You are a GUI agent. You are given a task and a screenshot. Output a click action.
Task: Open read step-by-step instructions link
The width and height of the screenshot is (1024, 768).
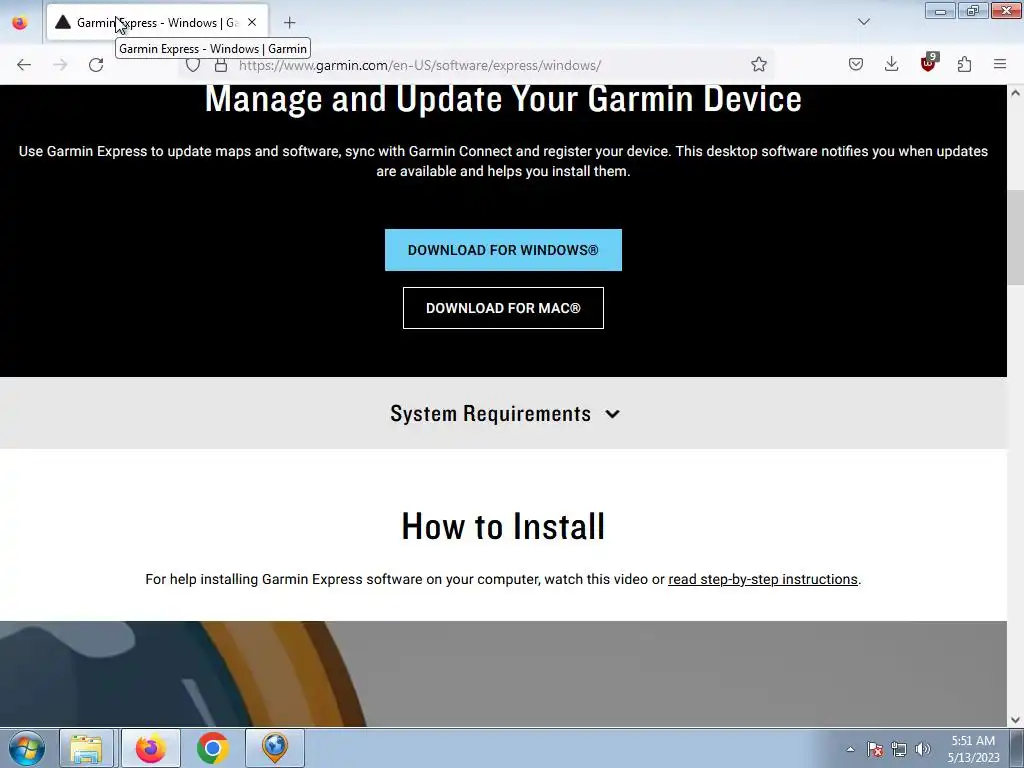pyautogui.click(x=763, y=579)
